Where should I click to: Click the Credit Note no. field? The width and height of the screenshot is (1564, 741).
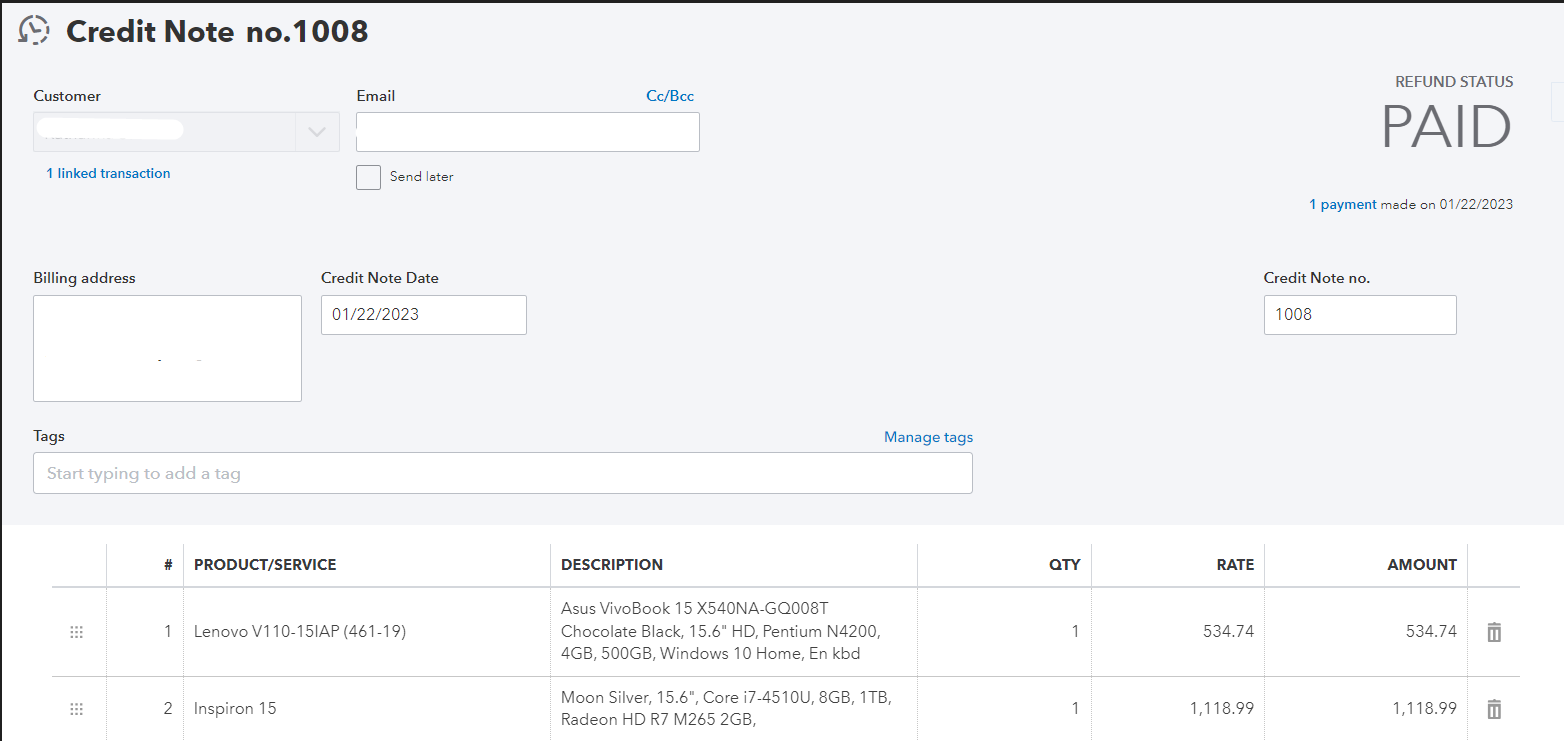(x=1359, y=315)
